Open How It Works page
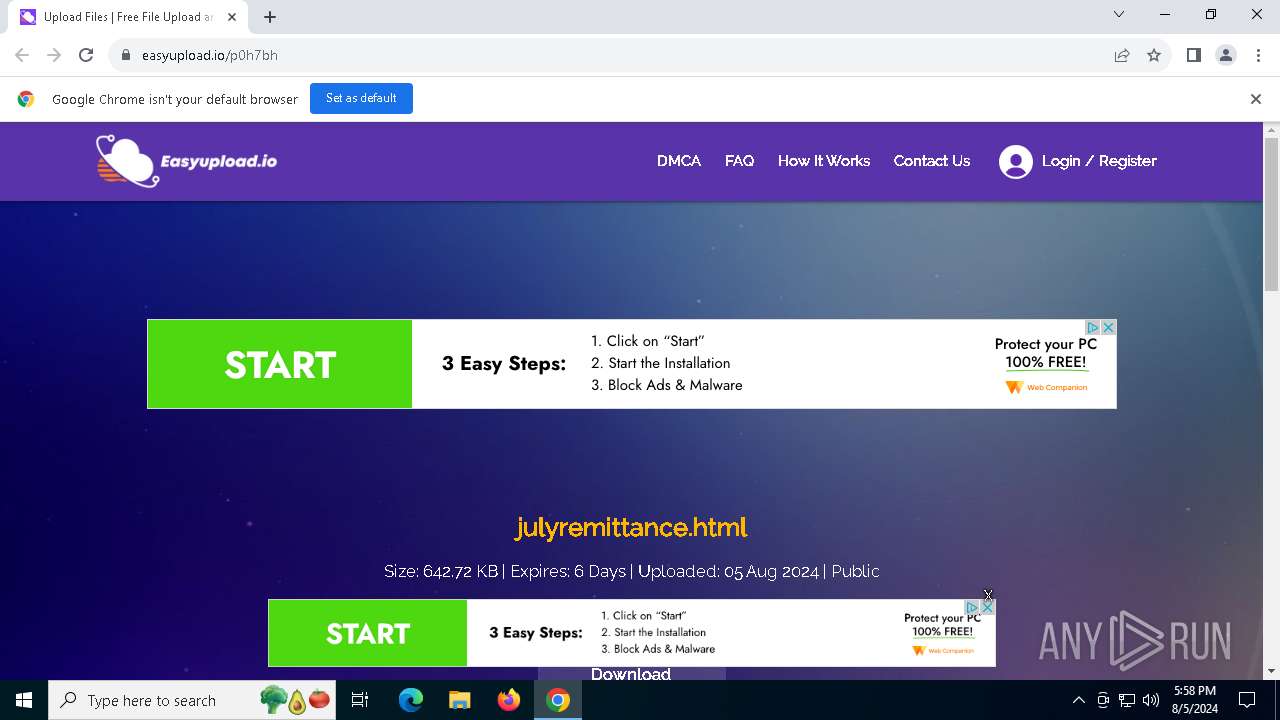The image size is (1280, 720). pos(824,161)
